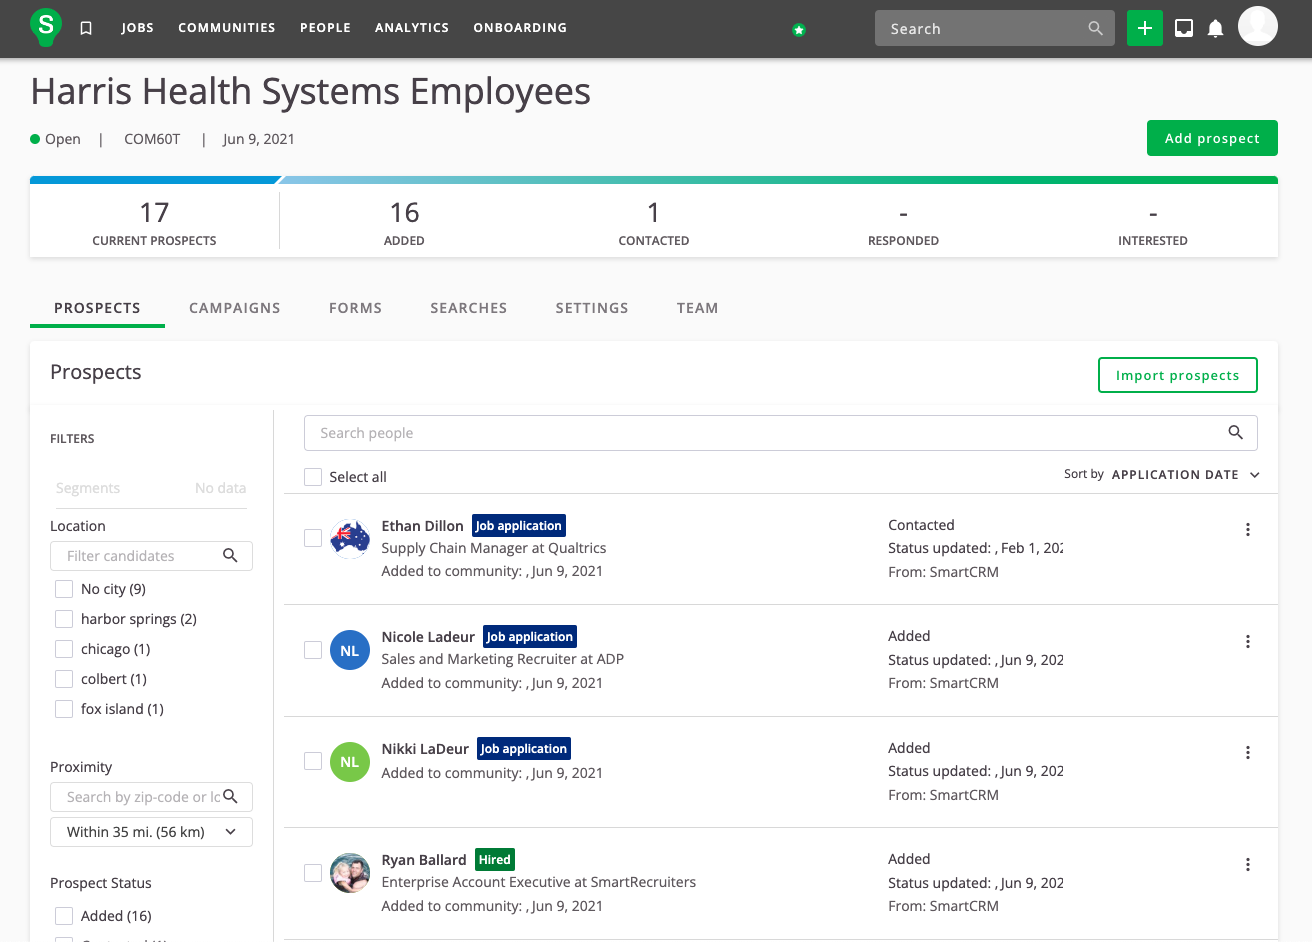The height and width of the screenshot is (942, 1312).
Task: Open the inbox messages icon
Action: (1184, 28)
